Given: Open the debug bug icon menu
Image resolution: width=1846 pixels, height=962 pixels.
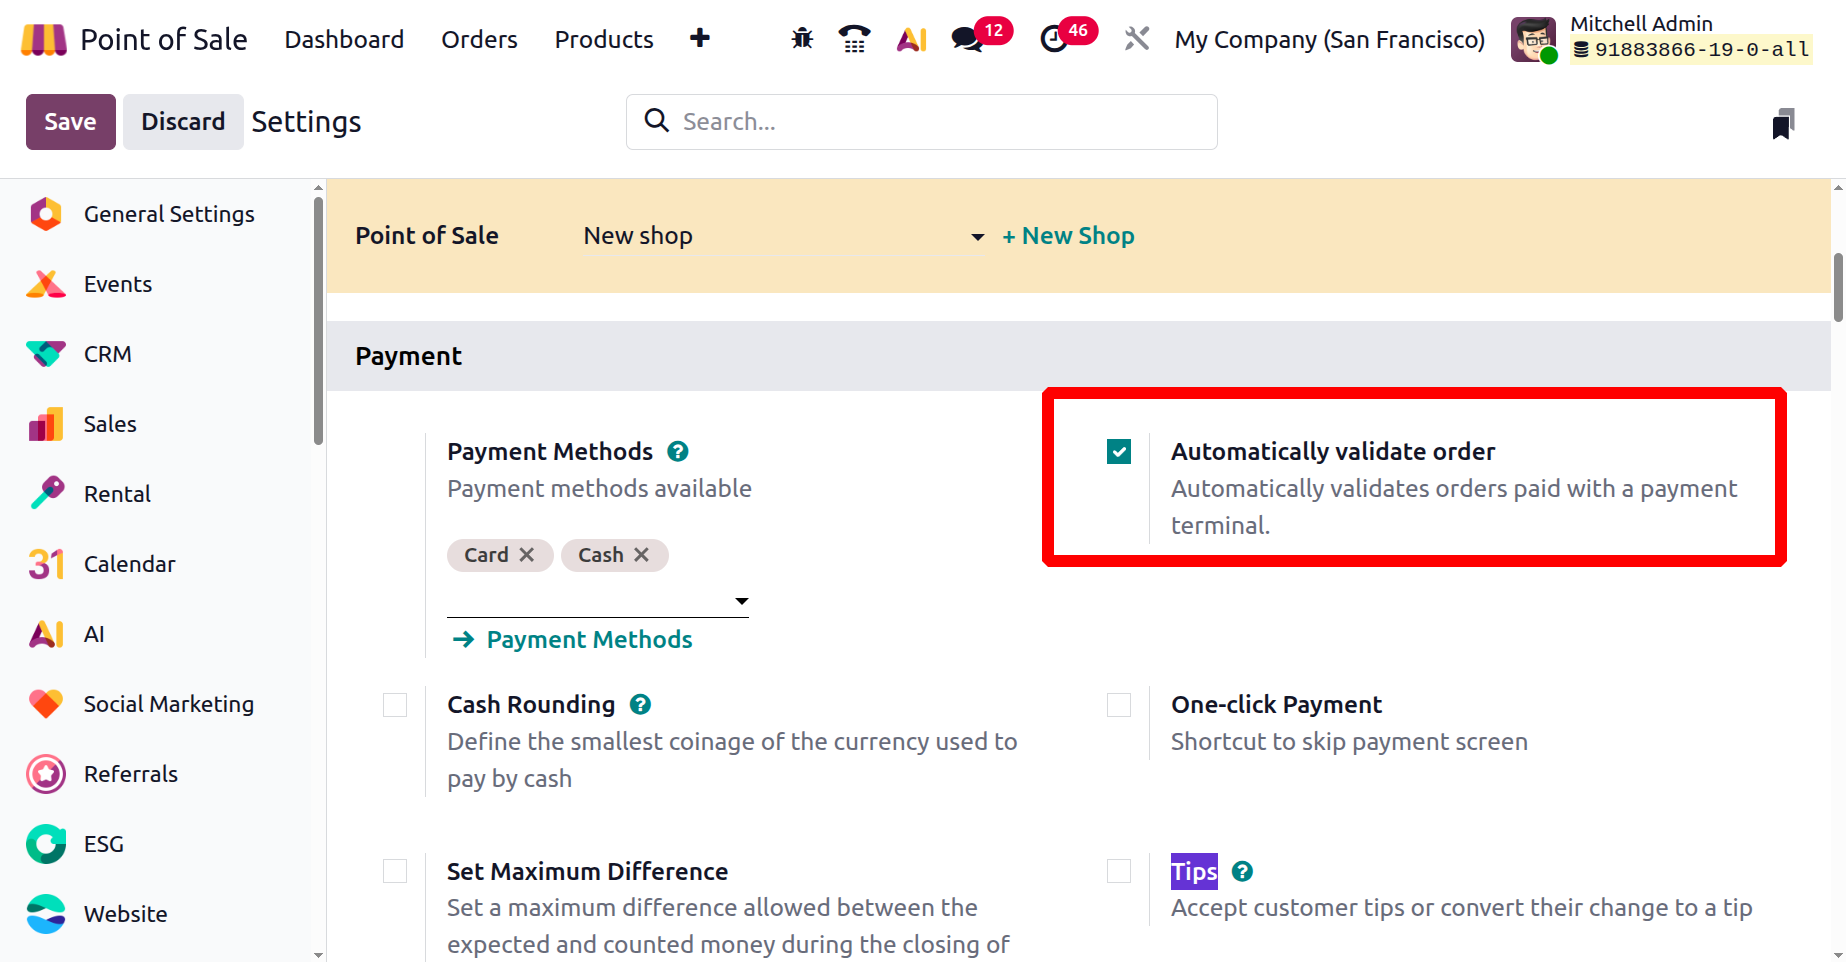Looking at the screenshot, I should pyautogui.click(x=802, y=39).
